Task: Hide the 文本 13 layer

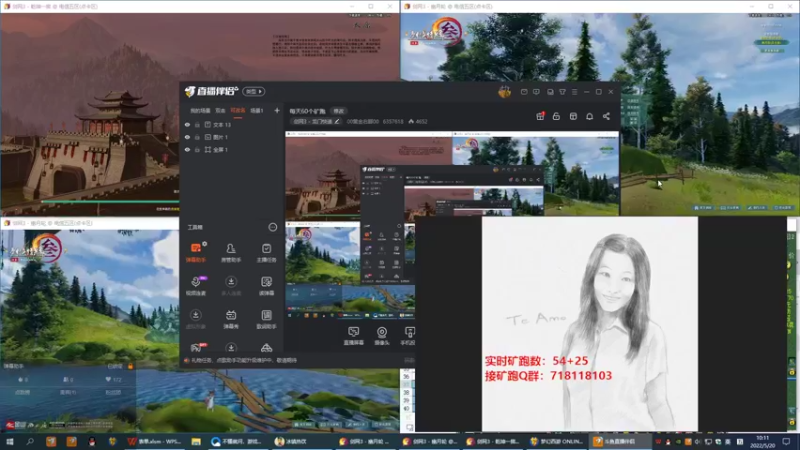Action: click(x=187, y=124)
